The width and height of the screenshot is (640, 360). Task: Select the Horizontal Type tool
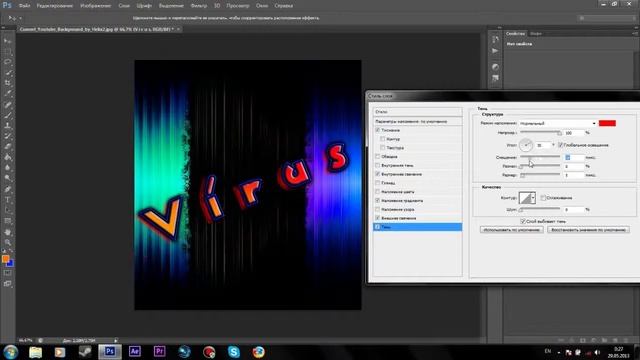pyautogui.click(x=8, y=200)
